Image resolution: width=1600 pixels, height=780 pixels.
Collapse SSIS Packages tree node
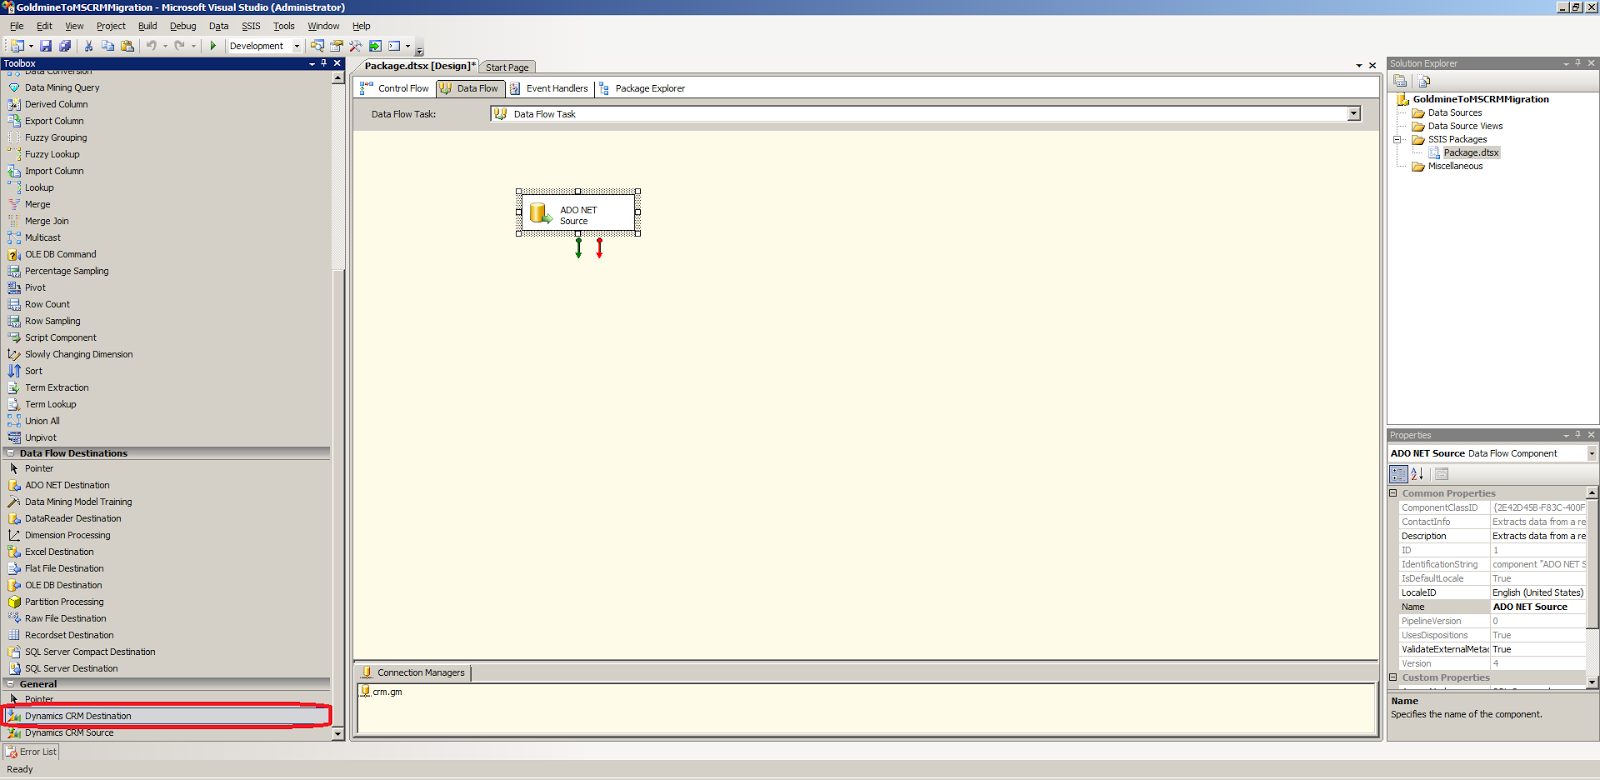1398,140
